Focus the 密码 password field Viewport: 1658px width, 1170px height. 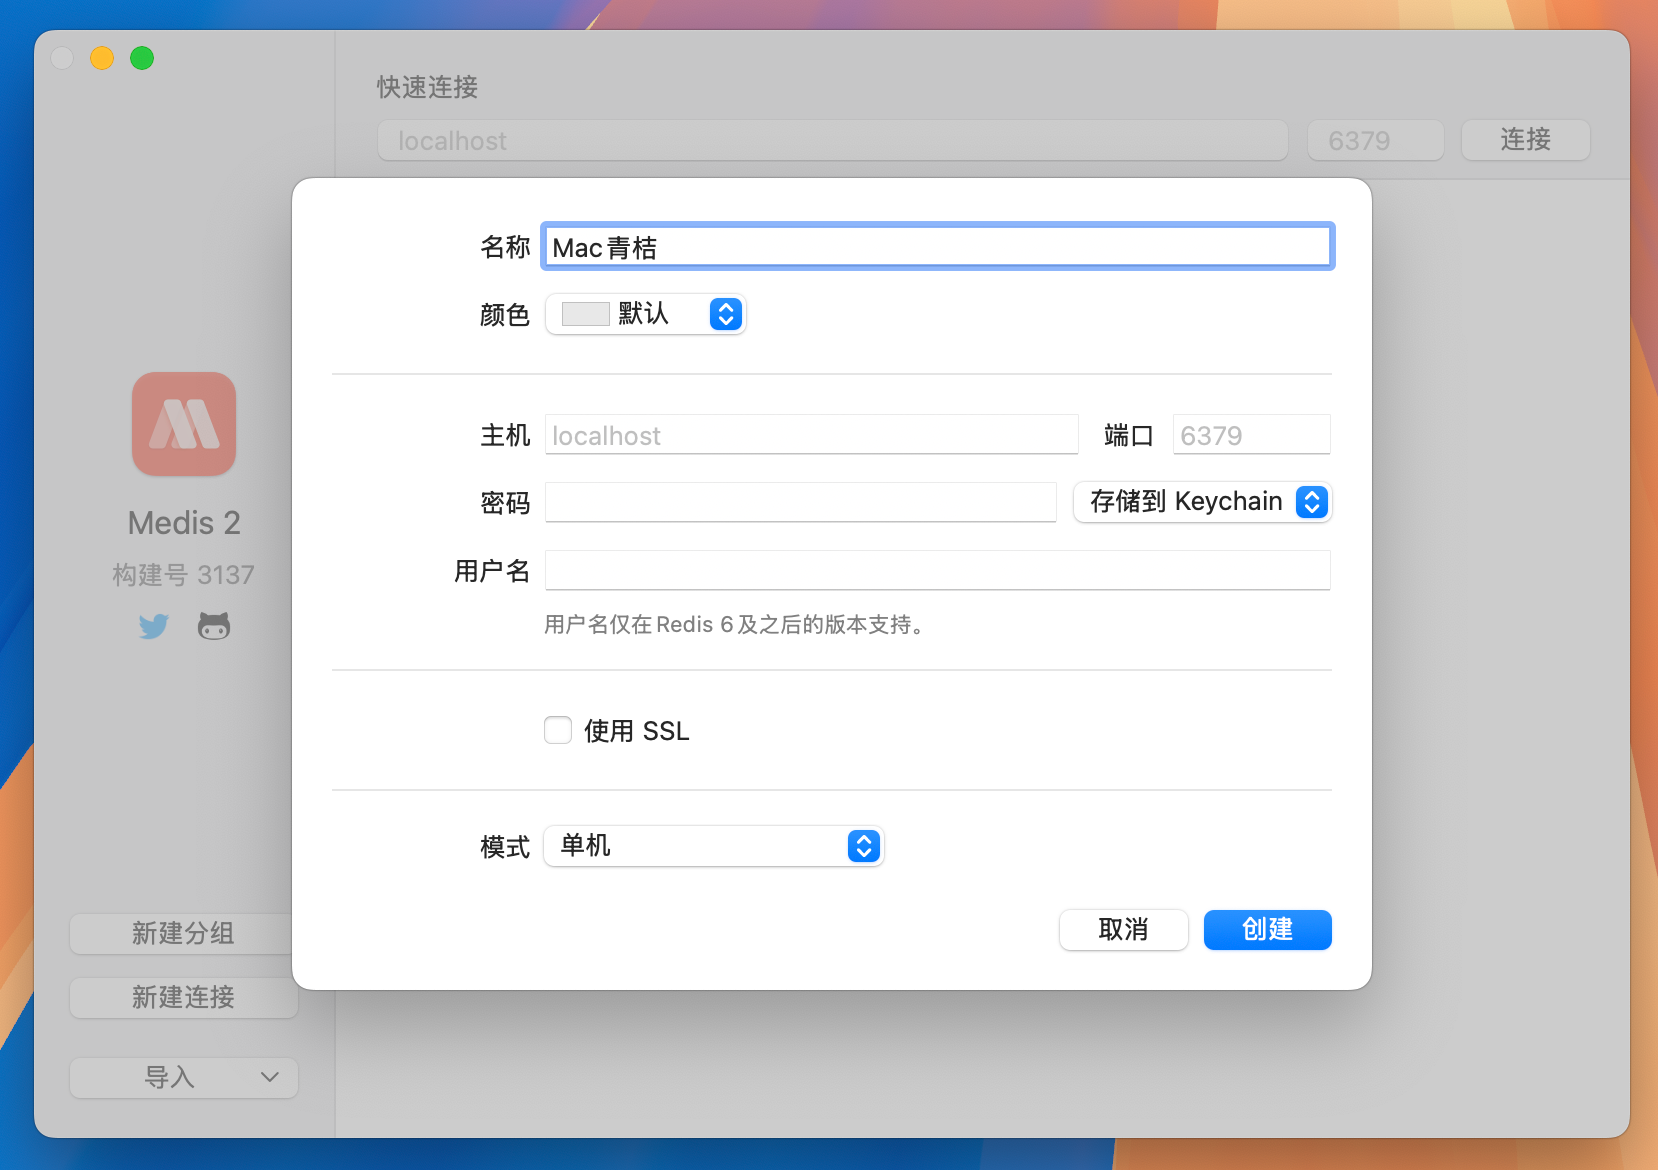pos(801,502)
